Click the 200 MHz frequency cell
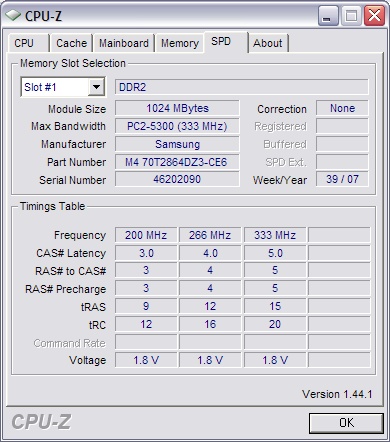The image size is (390, 442). coord(146,235)
